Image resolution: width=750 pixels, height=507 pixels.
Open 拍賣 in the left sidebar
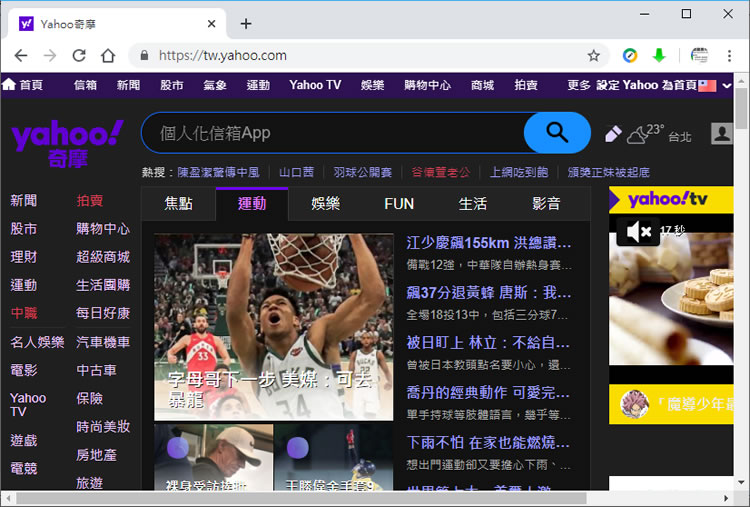click(89, 200)
